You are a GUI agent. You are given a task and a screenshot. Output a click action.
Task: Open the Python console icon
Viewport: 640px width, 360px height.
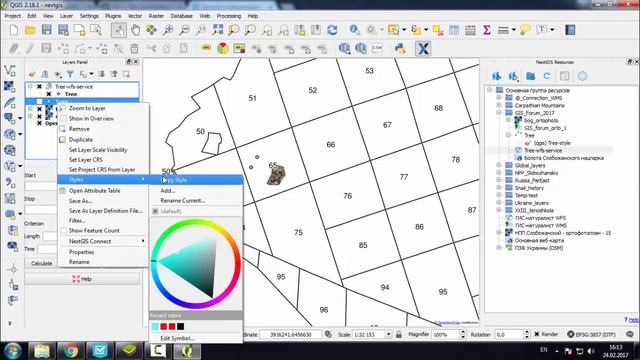[x=400, y=49]
